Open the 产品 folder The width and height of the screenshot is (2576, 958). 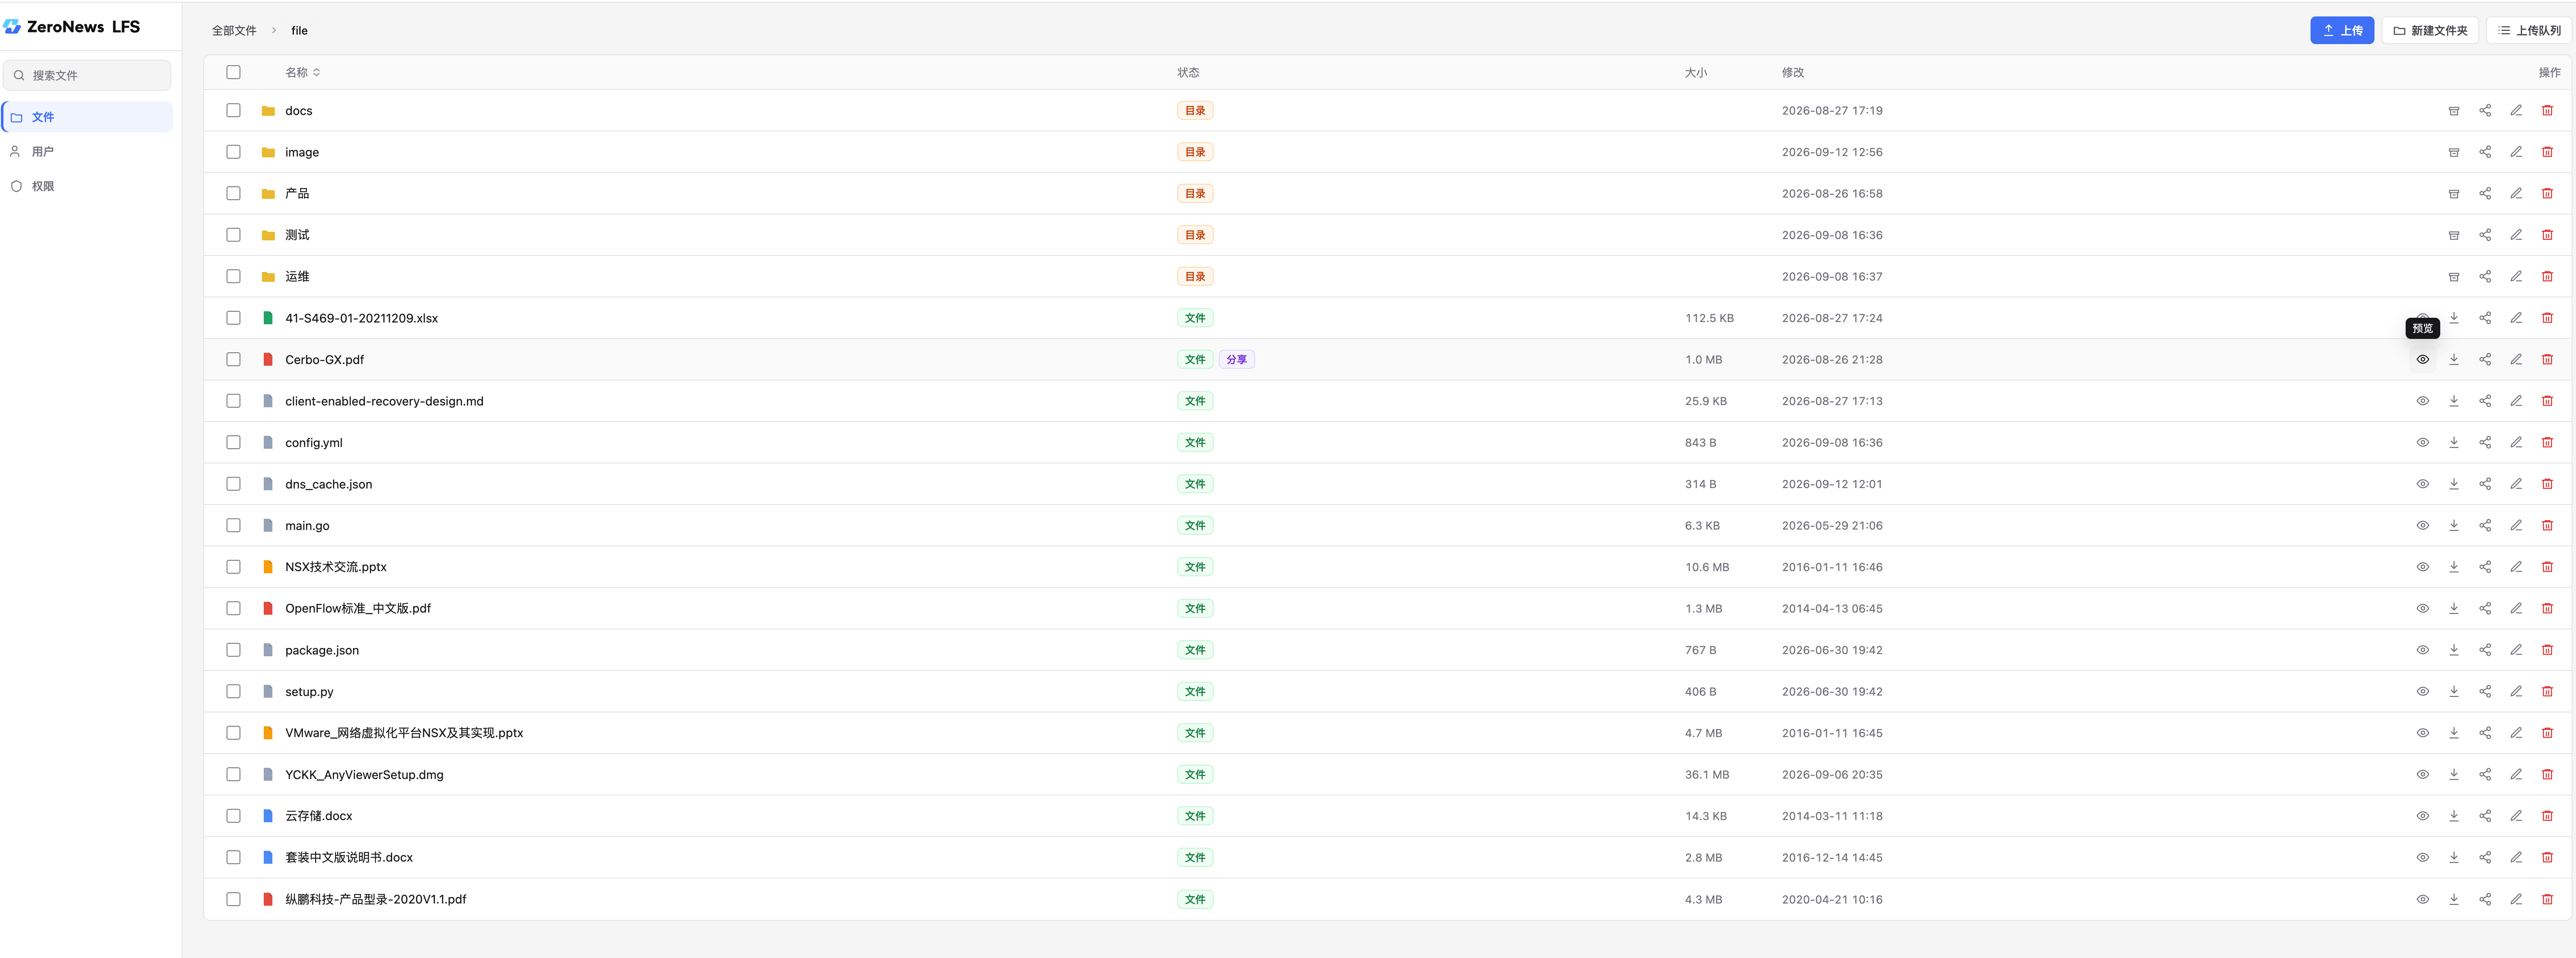[297, 193]
